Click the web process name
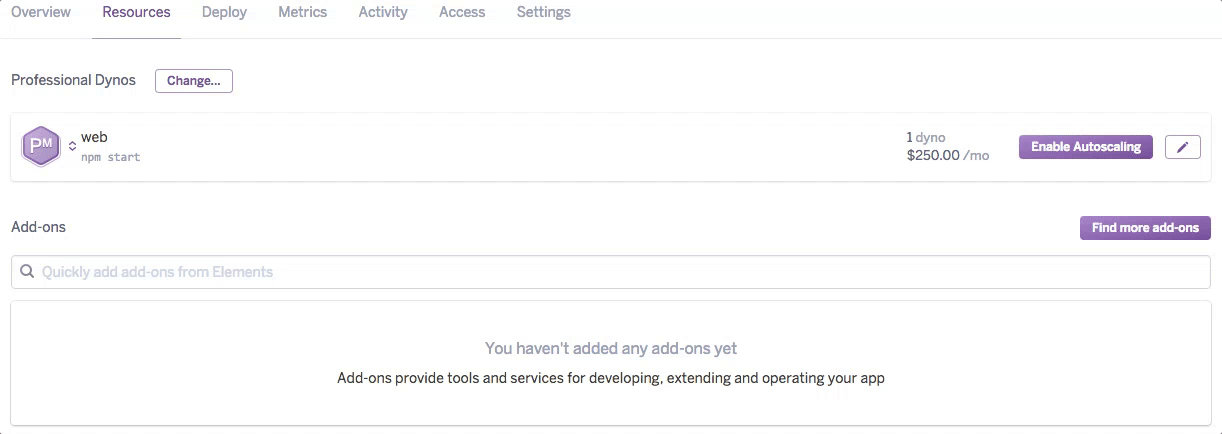 94,137
